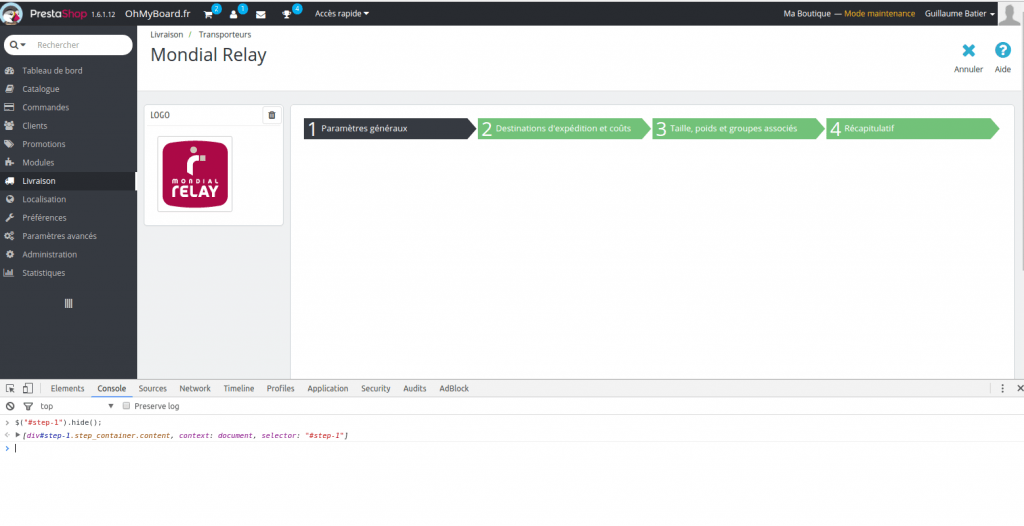Click the Mondial Relay logo thumbnail
The width and height of the screenshot is (1024, 526).
tap(195, 174)
